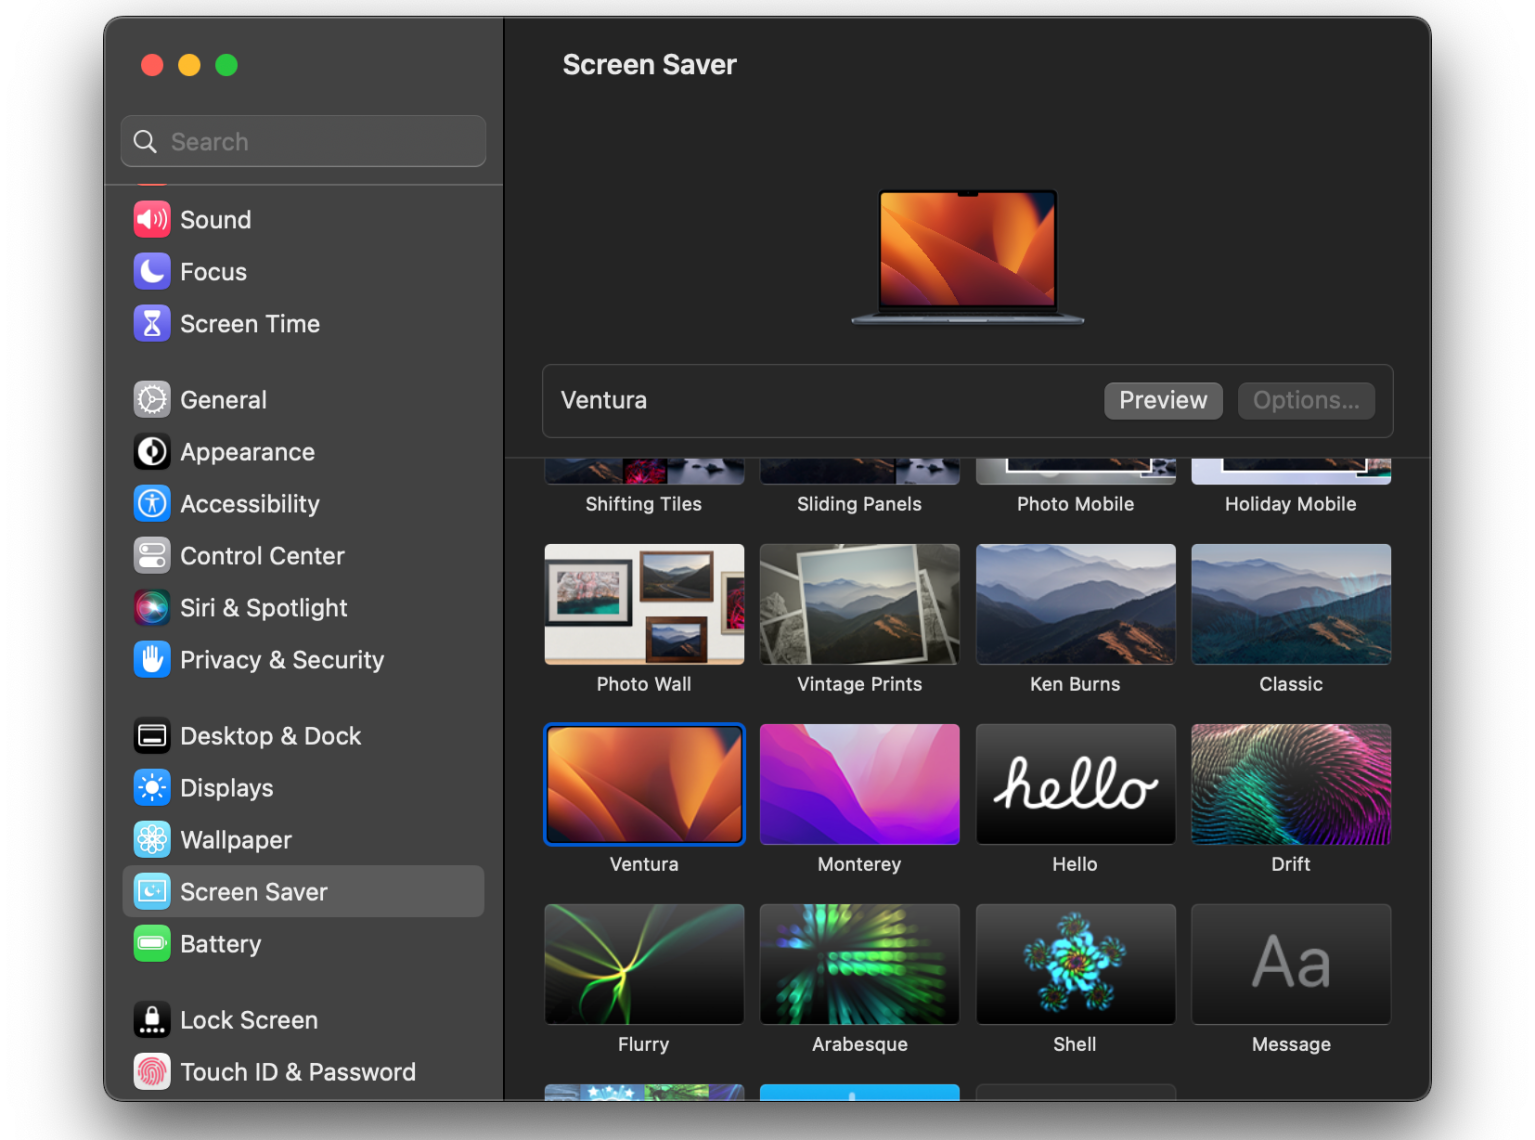Open the Wallpaper settings pane

point(236,840)
